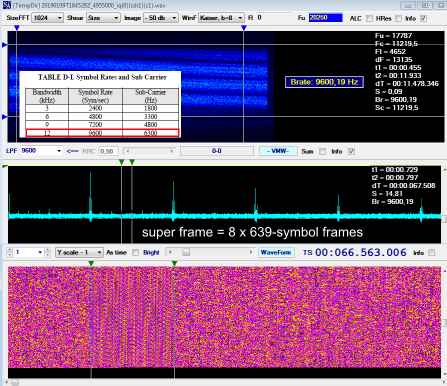Viewport: 447px width, 386px height.
Task: Grab the lower blue triangle on the spectrogram's left edge
Action: click(4, 117)
